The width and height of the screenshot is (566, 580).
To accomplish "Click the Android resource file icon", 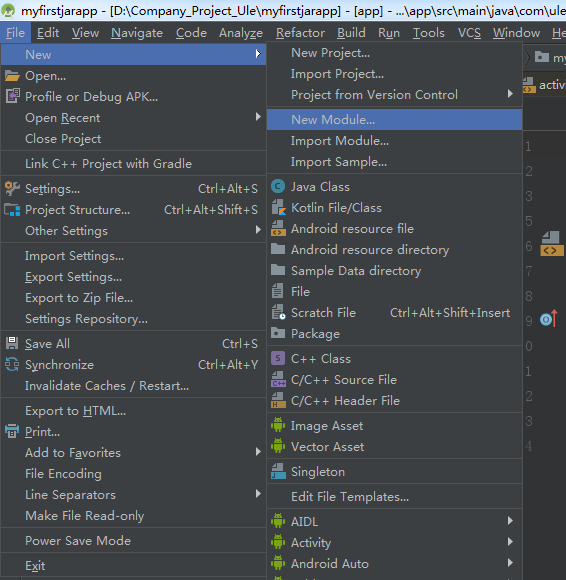I will 278,228.
